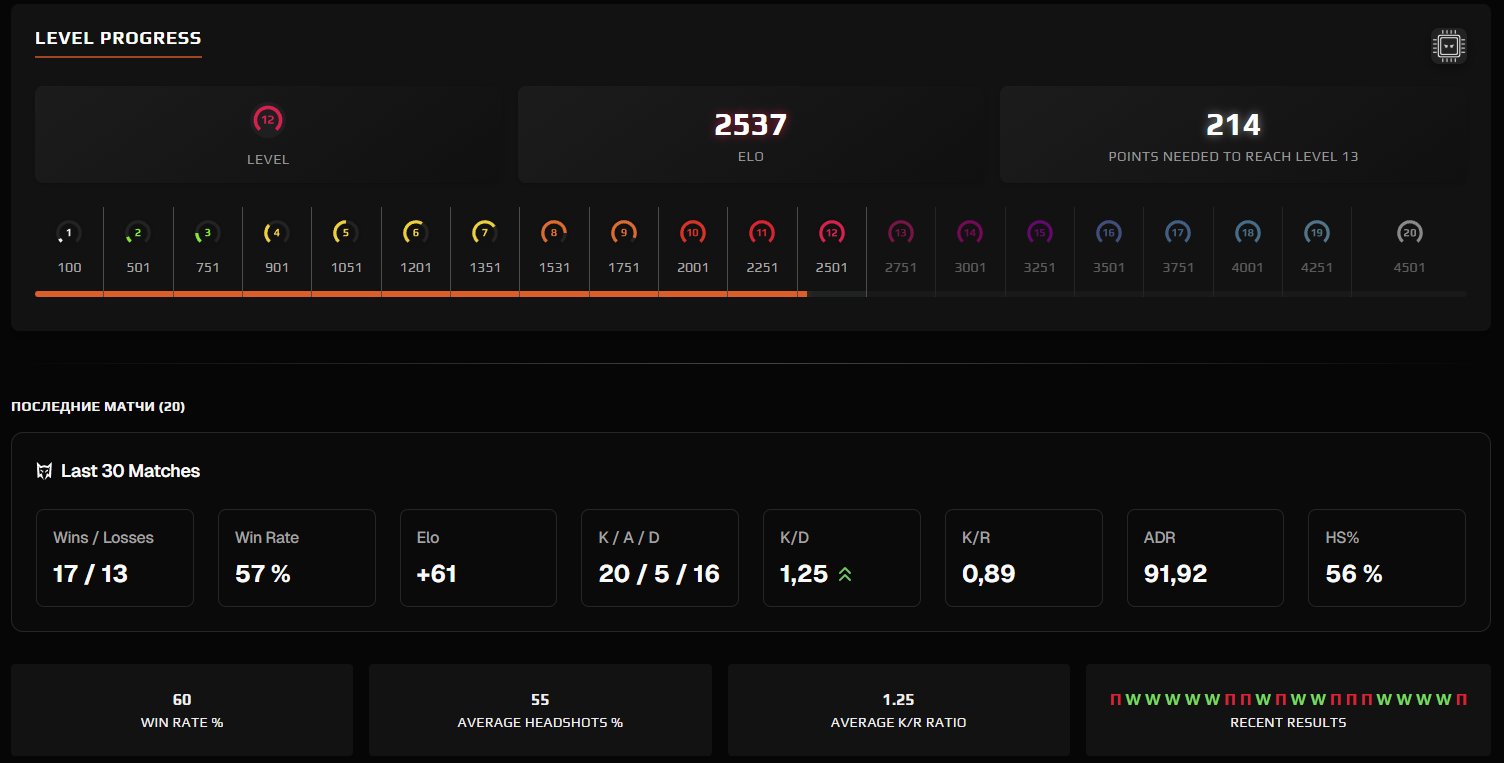Select the level 13 badge at 2751

(x=900, y=232)
